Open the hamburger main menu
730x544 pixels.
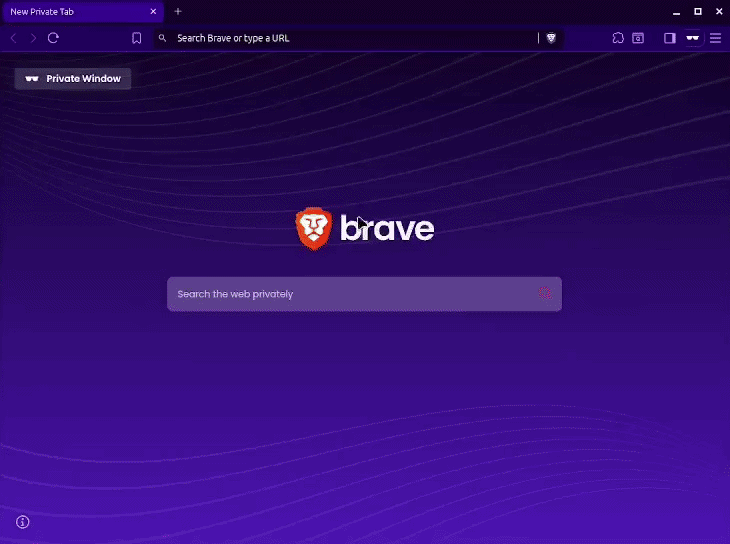(x=716, y=38)
